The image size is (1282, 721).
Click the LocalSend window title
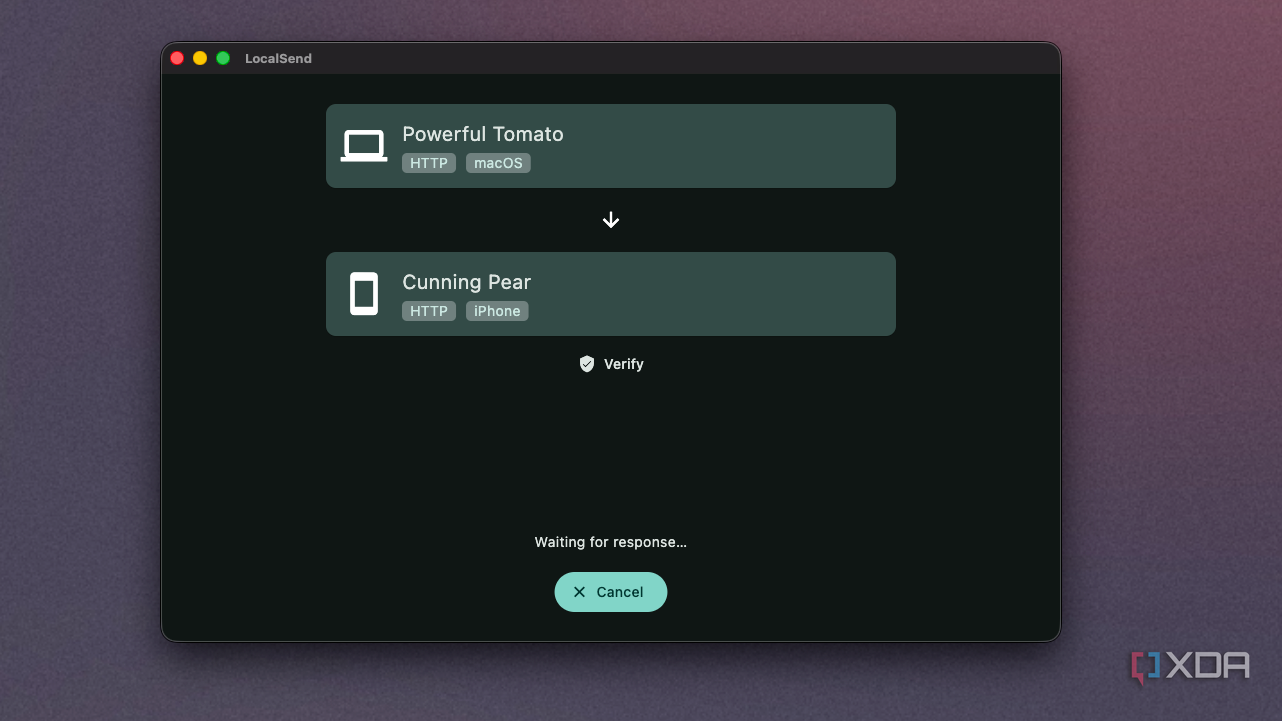278,59
